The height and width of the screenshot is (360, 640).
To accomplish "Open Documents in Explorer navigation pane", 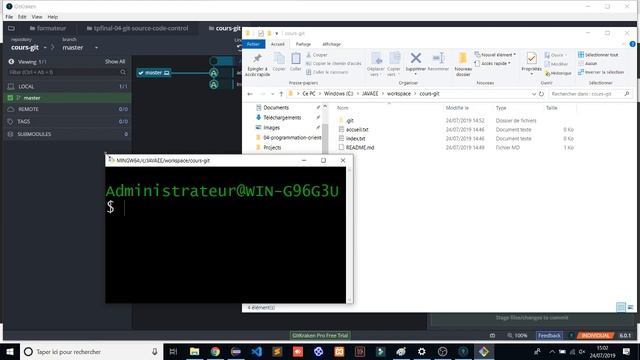I will pyautogui.click(x=276, y=108).
